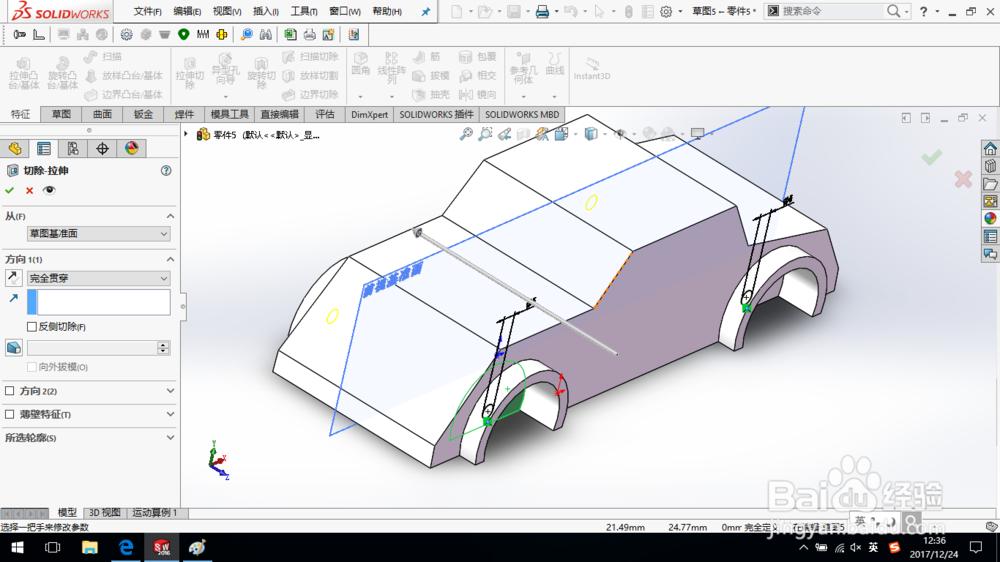Click the Hole Wizard screw toolbar icon
1000x562 pixels.
[20, 34]
